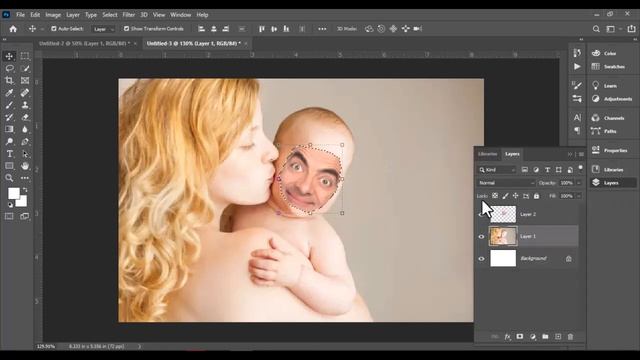Open the Color panel
Image resolution: width=640 pixels, height=360 pixels.
pyautogui.click(x=604, y=53)
